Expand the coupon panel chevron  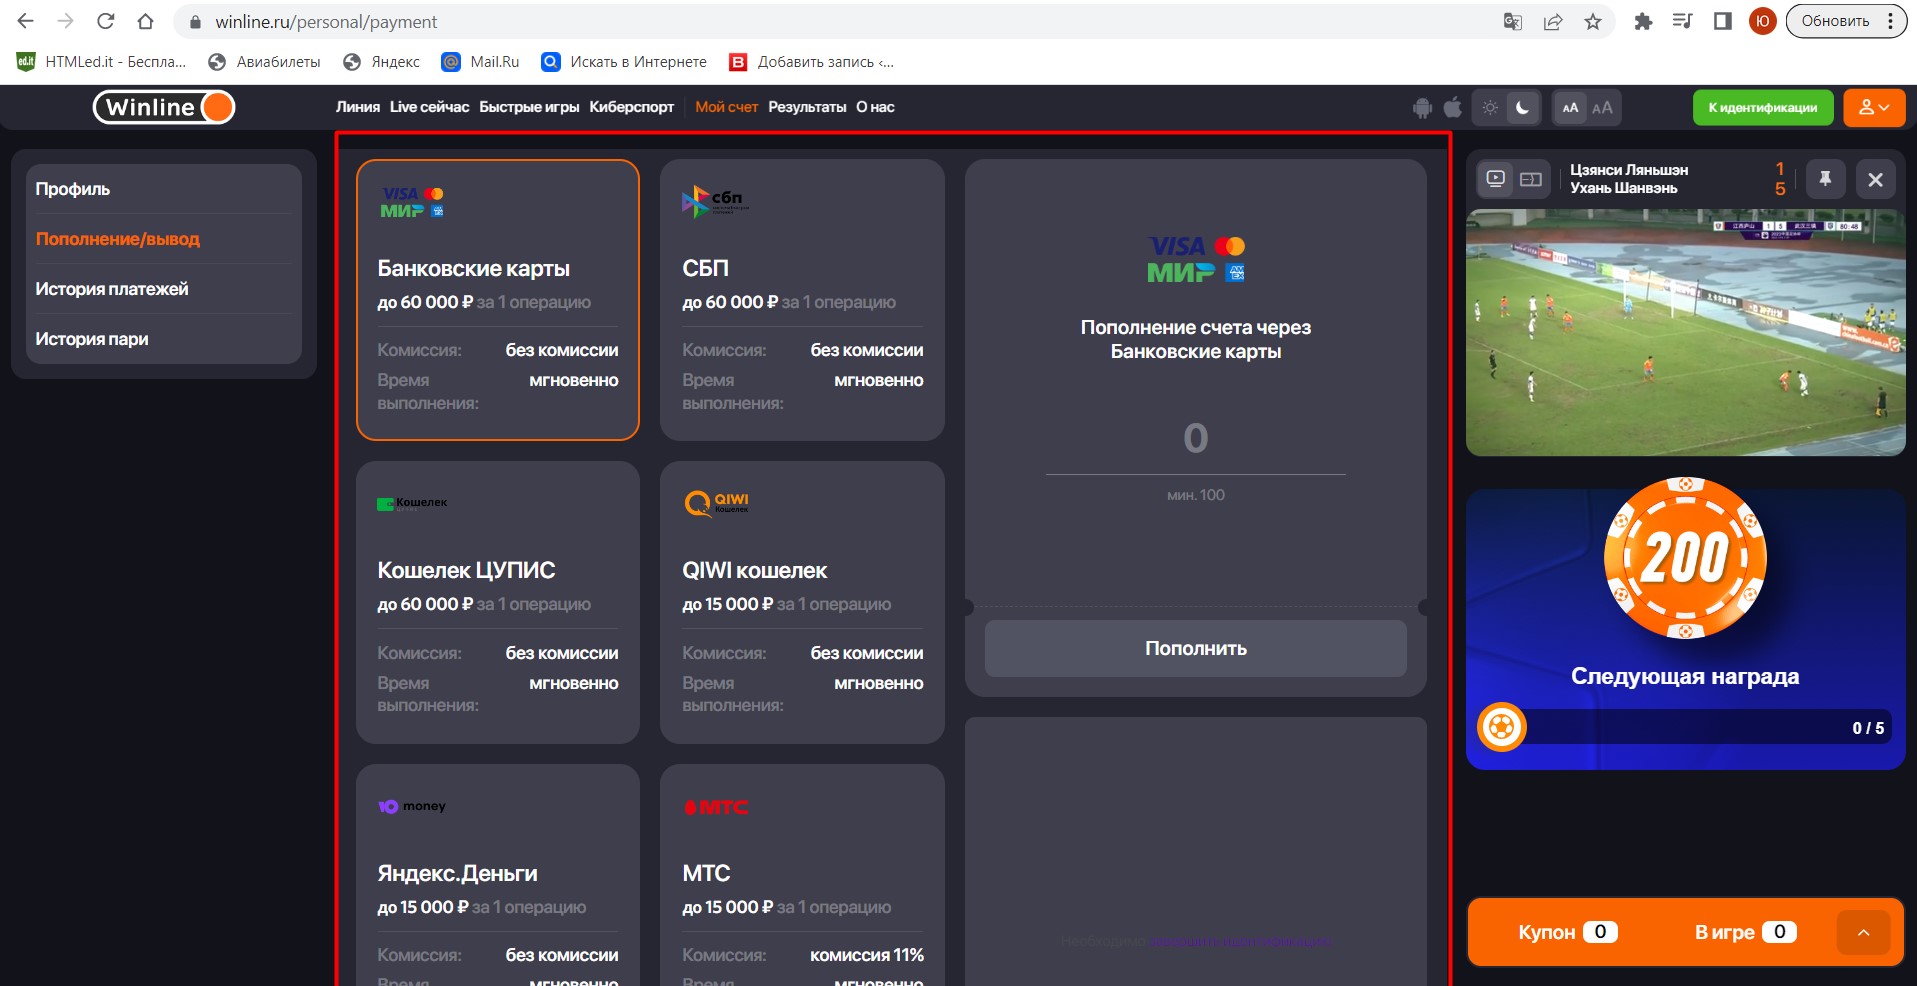[1863, 932]
